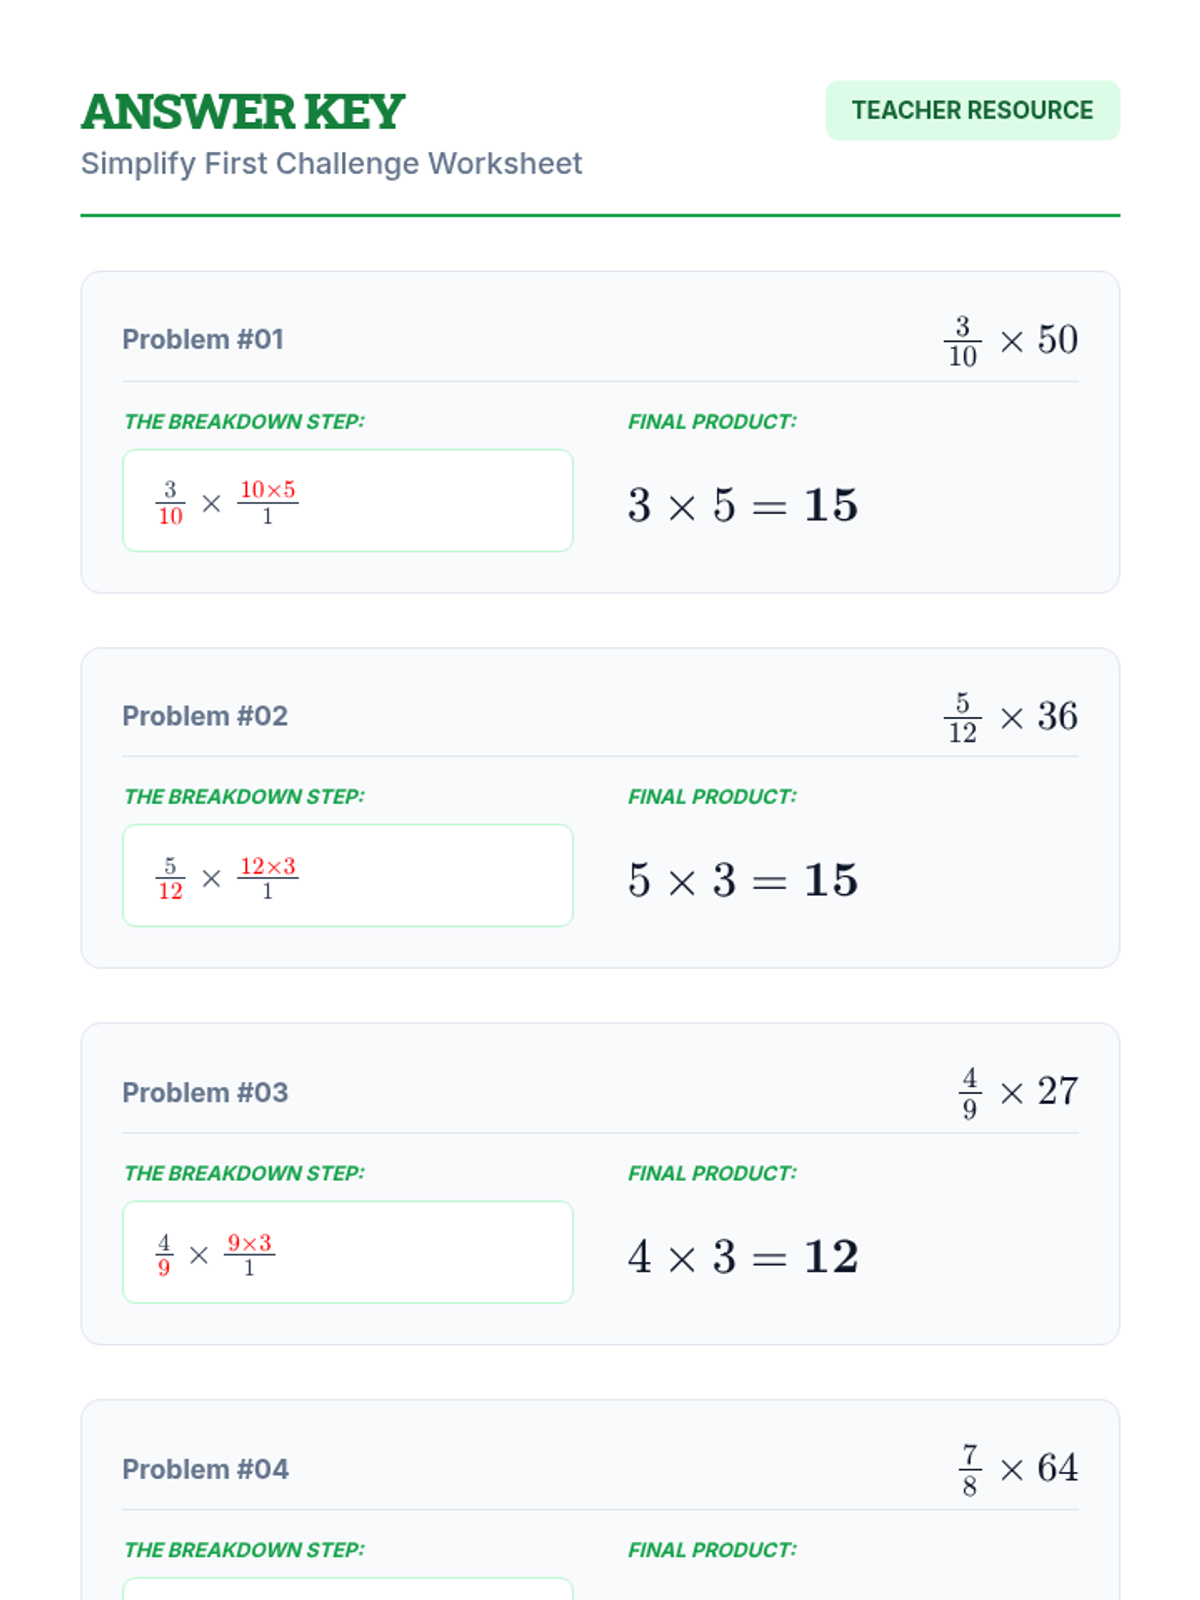1200x1600 pixels.
Task: Select the 3 × 5 = 15 final product
Action: (x=742, y=505)
